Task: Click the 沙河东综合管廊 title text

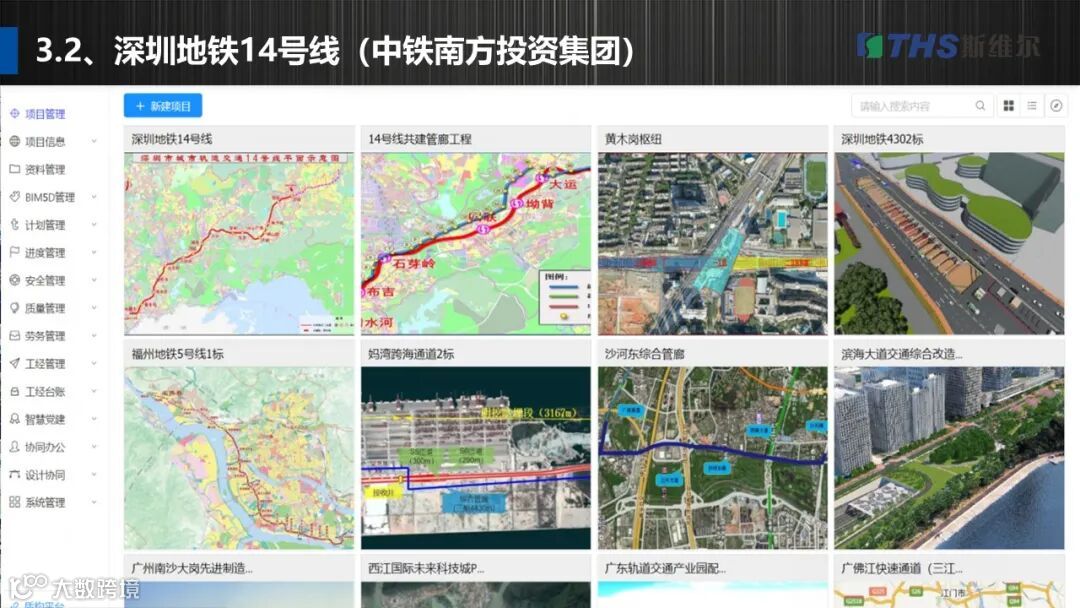Action: tap(644, 353)
